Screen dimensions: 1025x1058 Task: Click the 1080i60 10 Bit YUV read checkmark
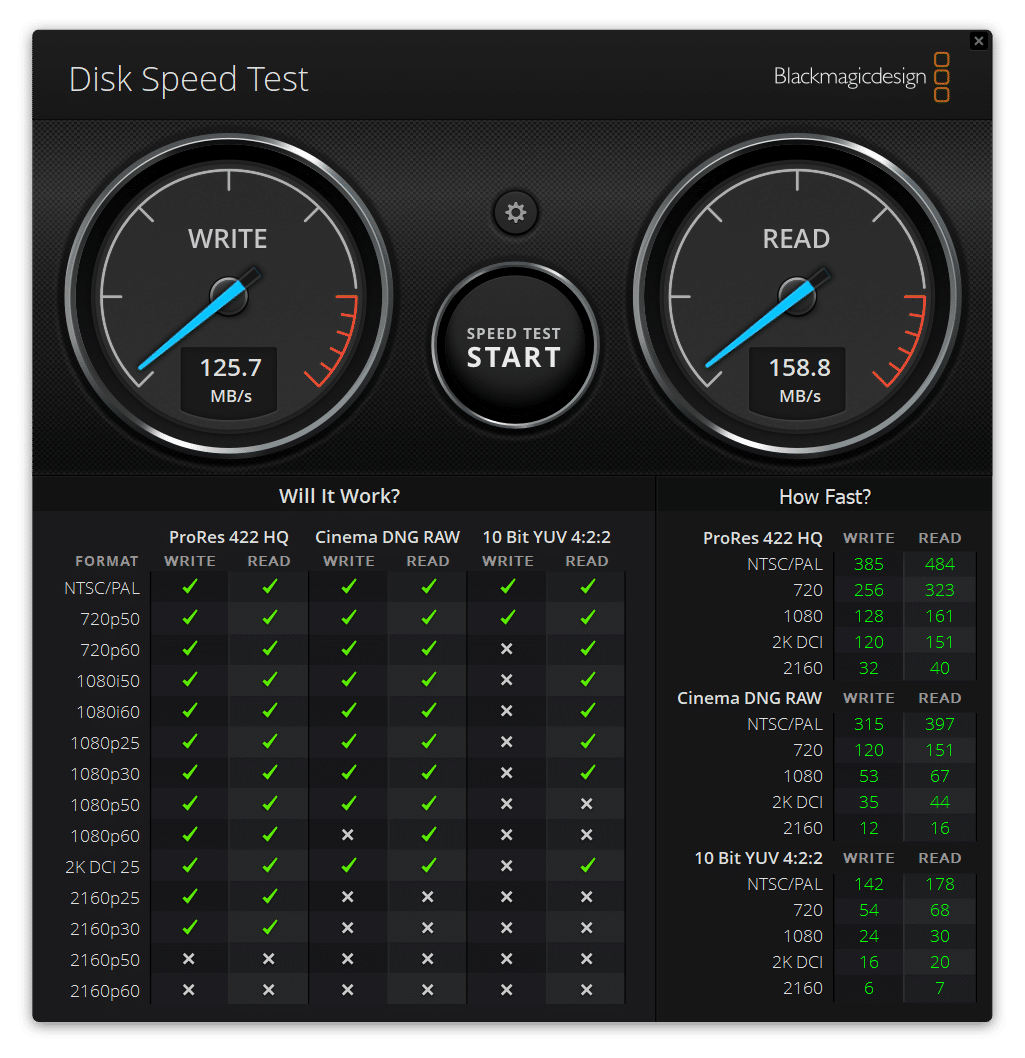click(588, 711)
